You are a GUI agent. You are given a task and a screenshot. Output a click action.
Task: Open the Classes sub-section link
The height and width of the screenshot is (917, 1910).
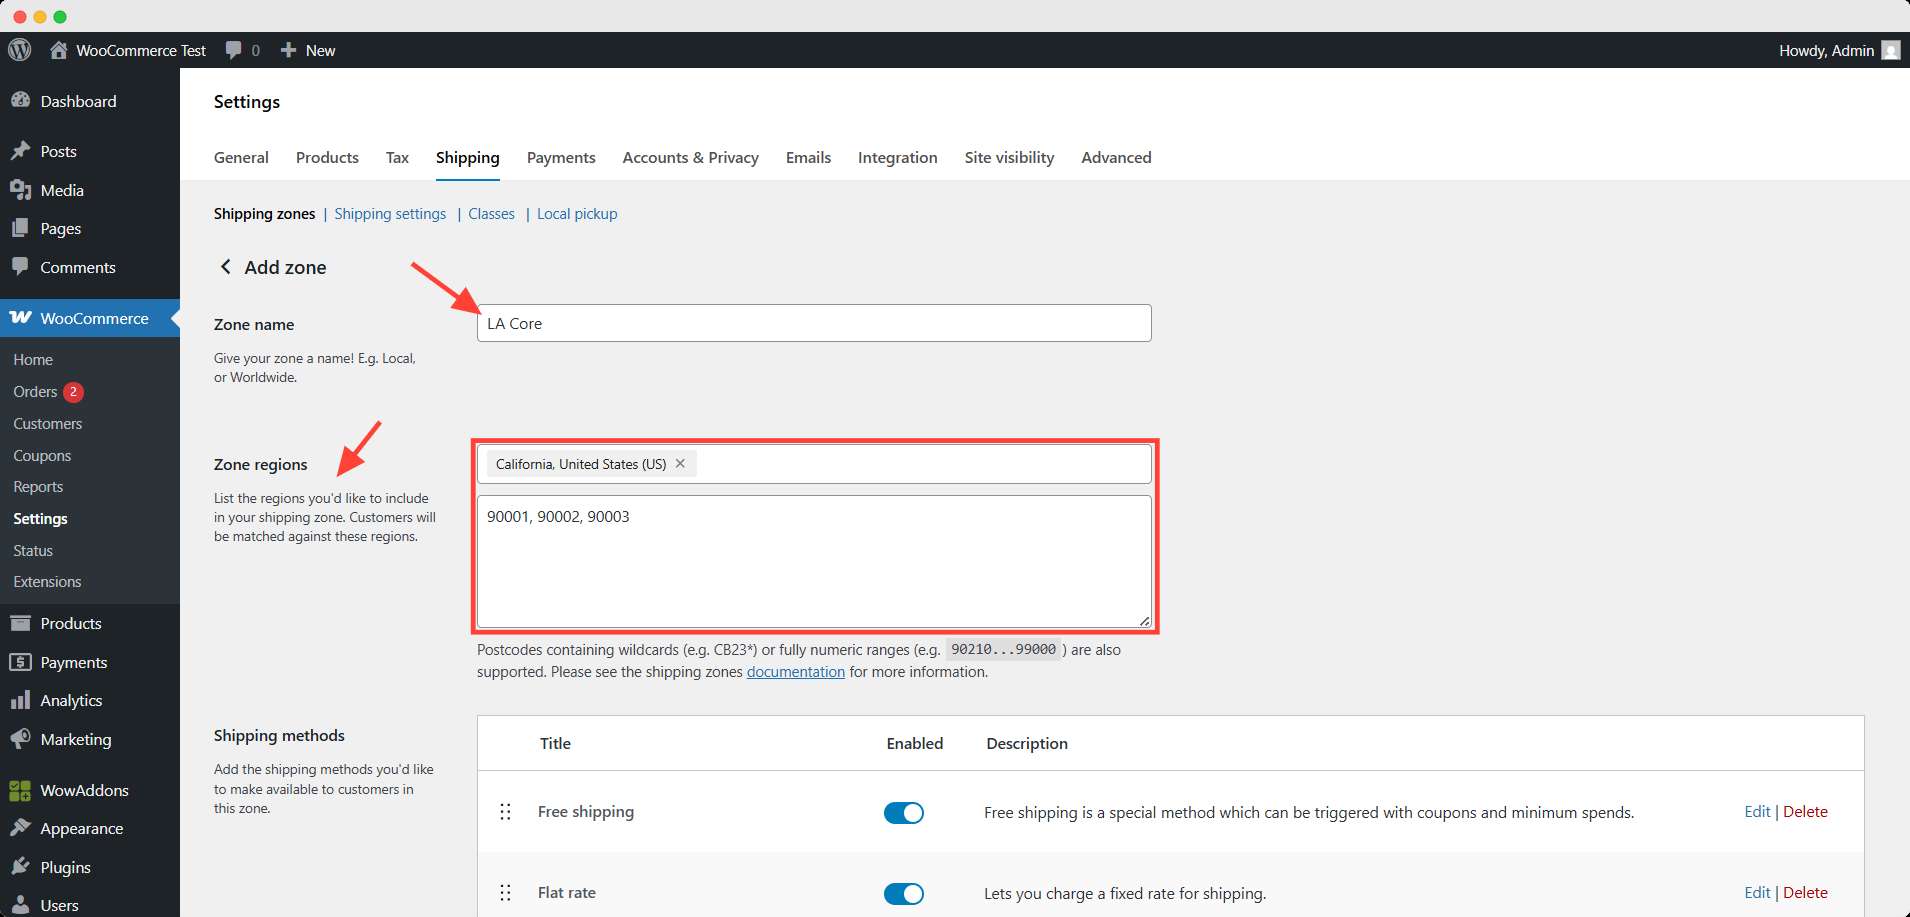coord(491,213)
